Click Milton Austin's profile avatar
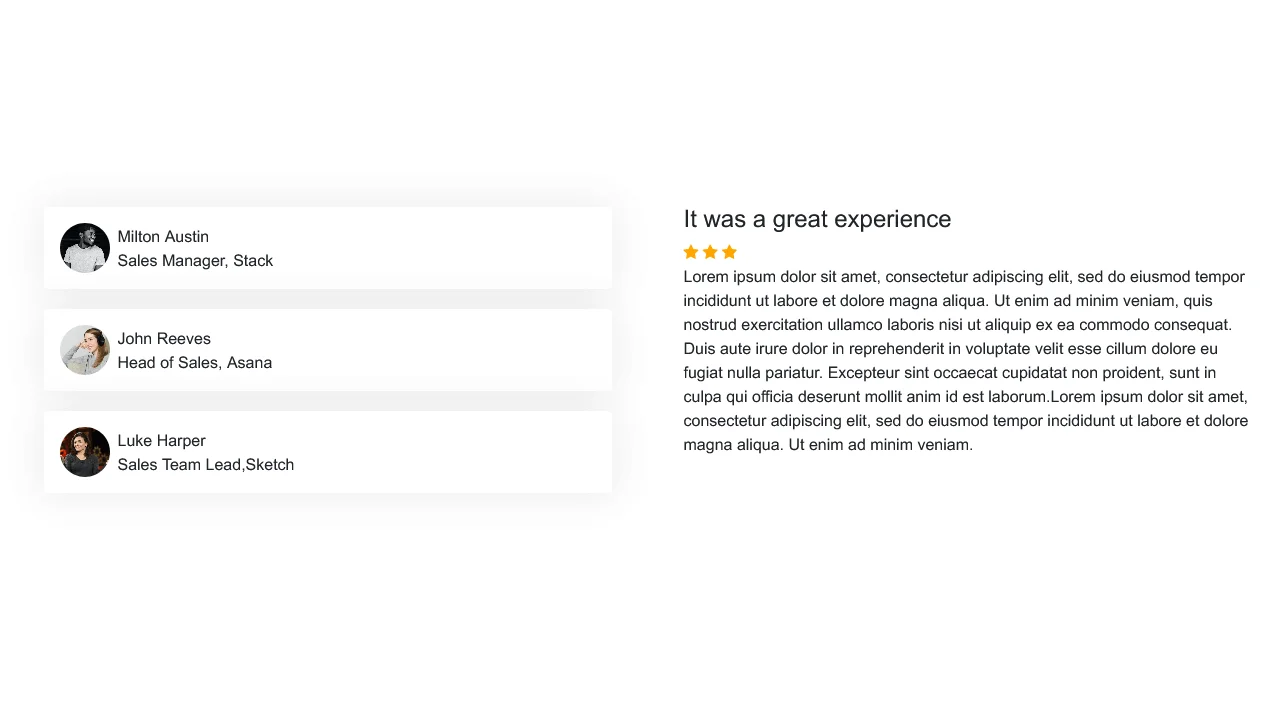Viewport: 1280px width, 720px height. tap(85, 248)
